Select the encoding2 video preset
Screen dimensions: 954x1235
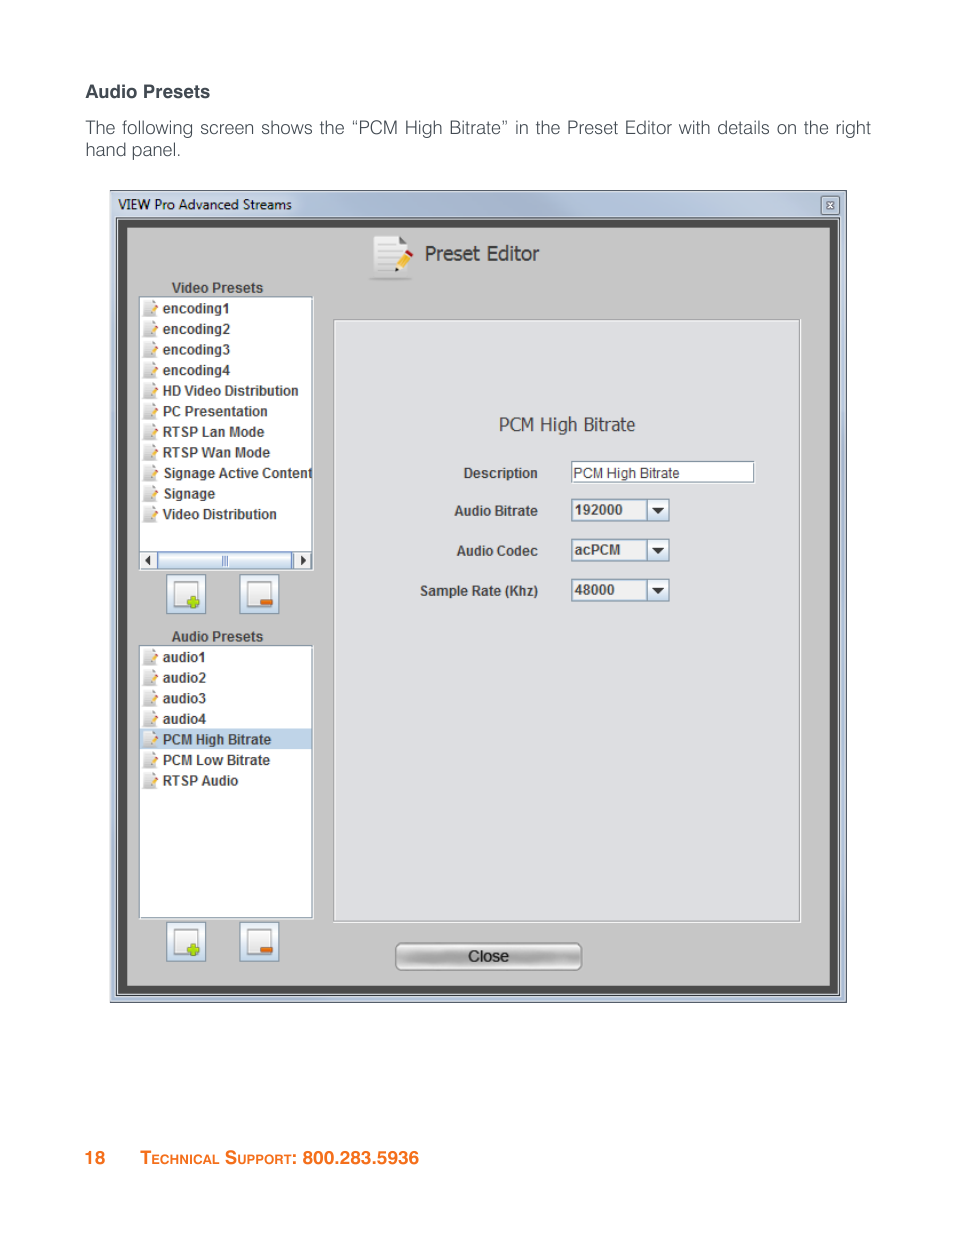pos(196,329)
